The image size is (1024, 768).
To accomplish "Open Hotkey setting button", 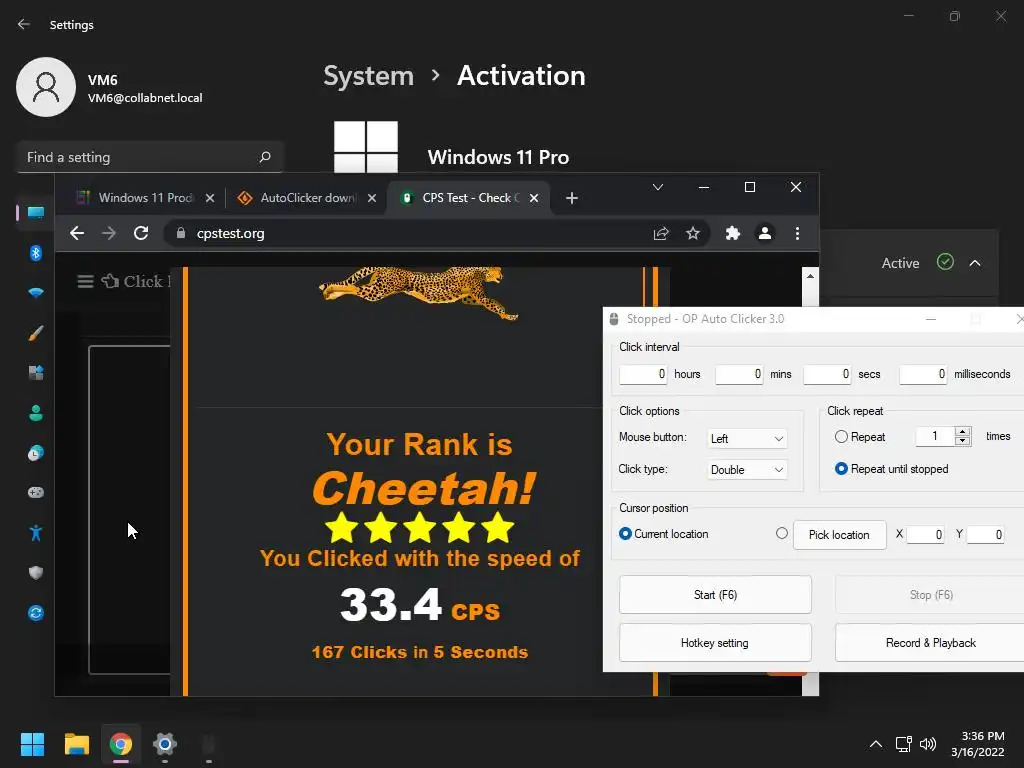I will (x=715, y=643).
